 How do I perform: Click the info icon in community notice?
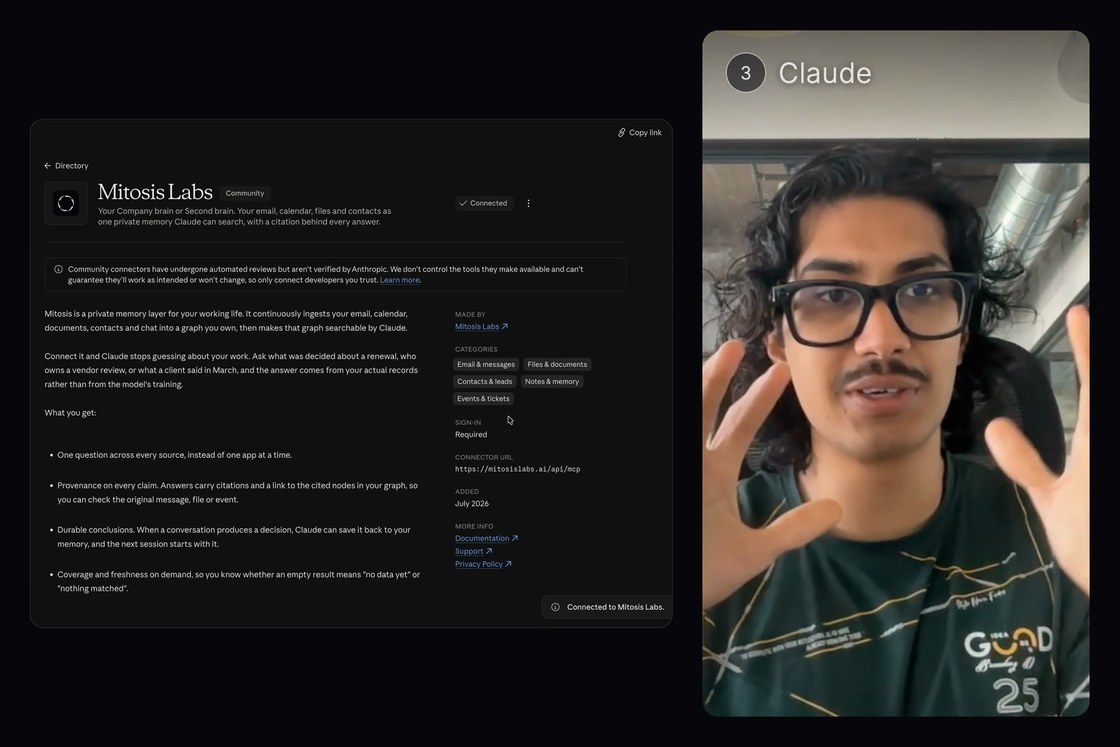coord(59,269)
